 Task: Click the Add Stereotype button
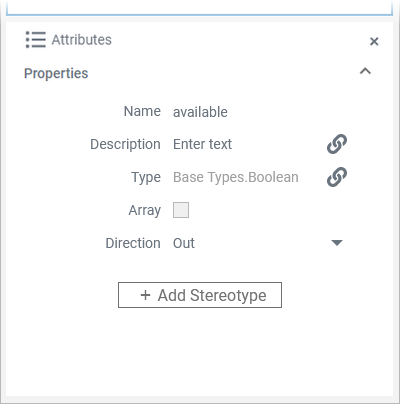(200, 295)
